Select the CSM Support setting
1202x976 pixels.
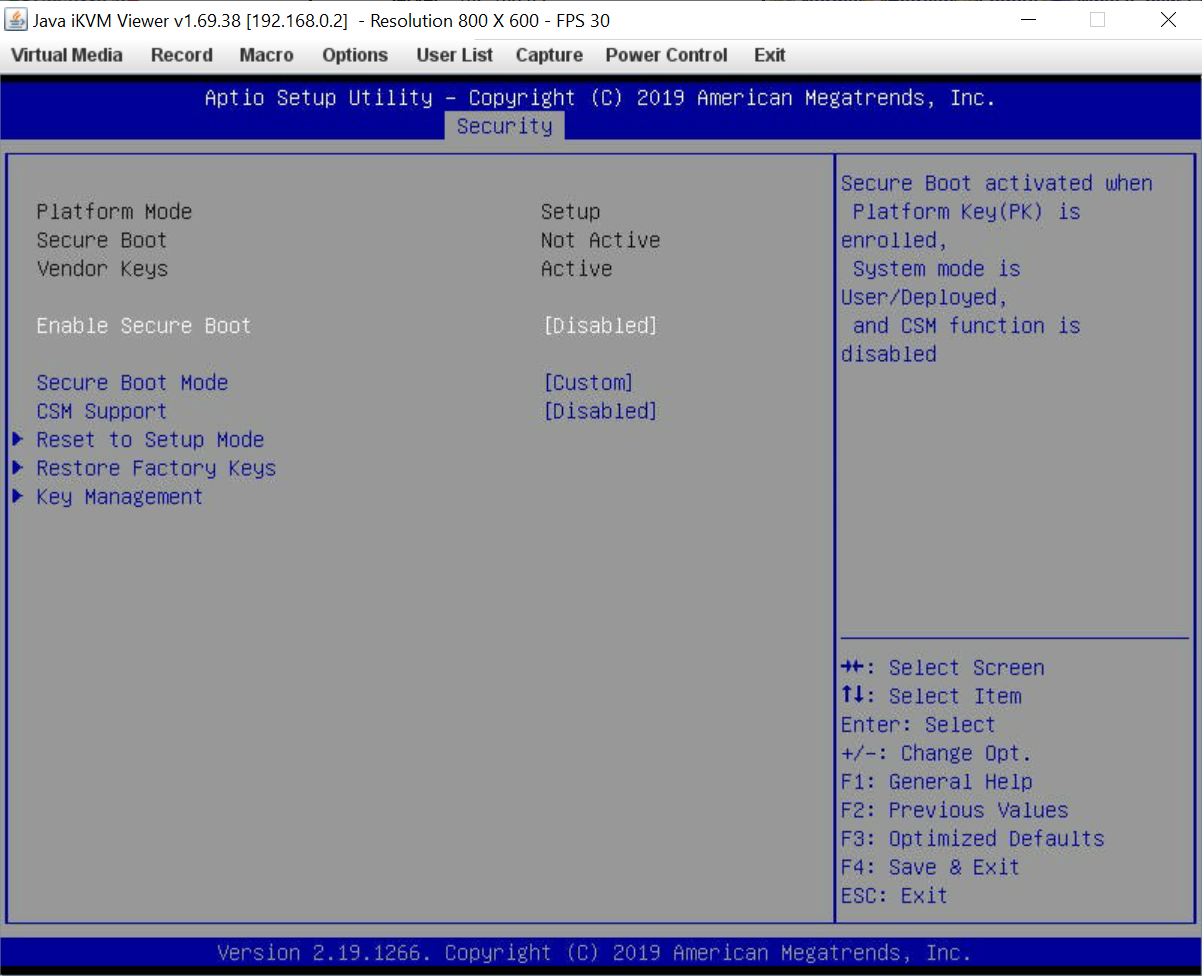tap(101, 411)
